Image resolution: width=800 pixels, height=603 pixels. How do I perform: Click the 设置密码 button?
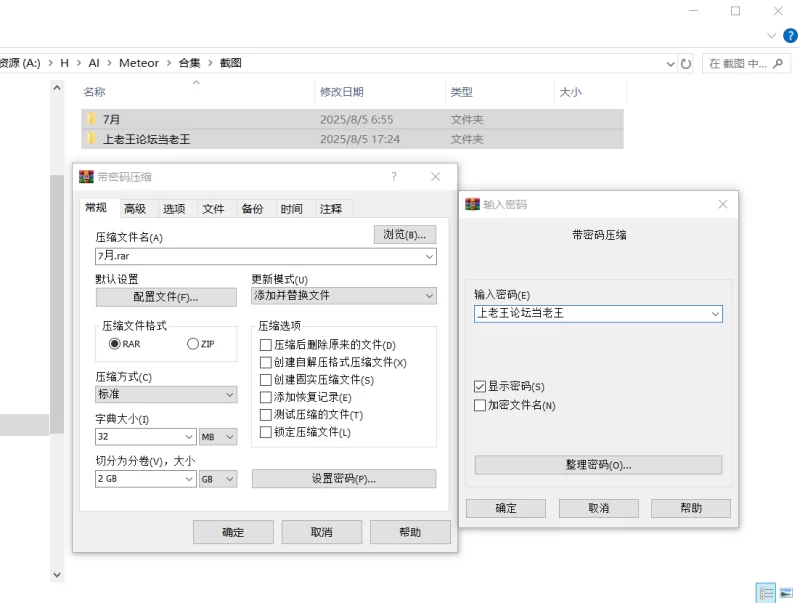(344, 479)
